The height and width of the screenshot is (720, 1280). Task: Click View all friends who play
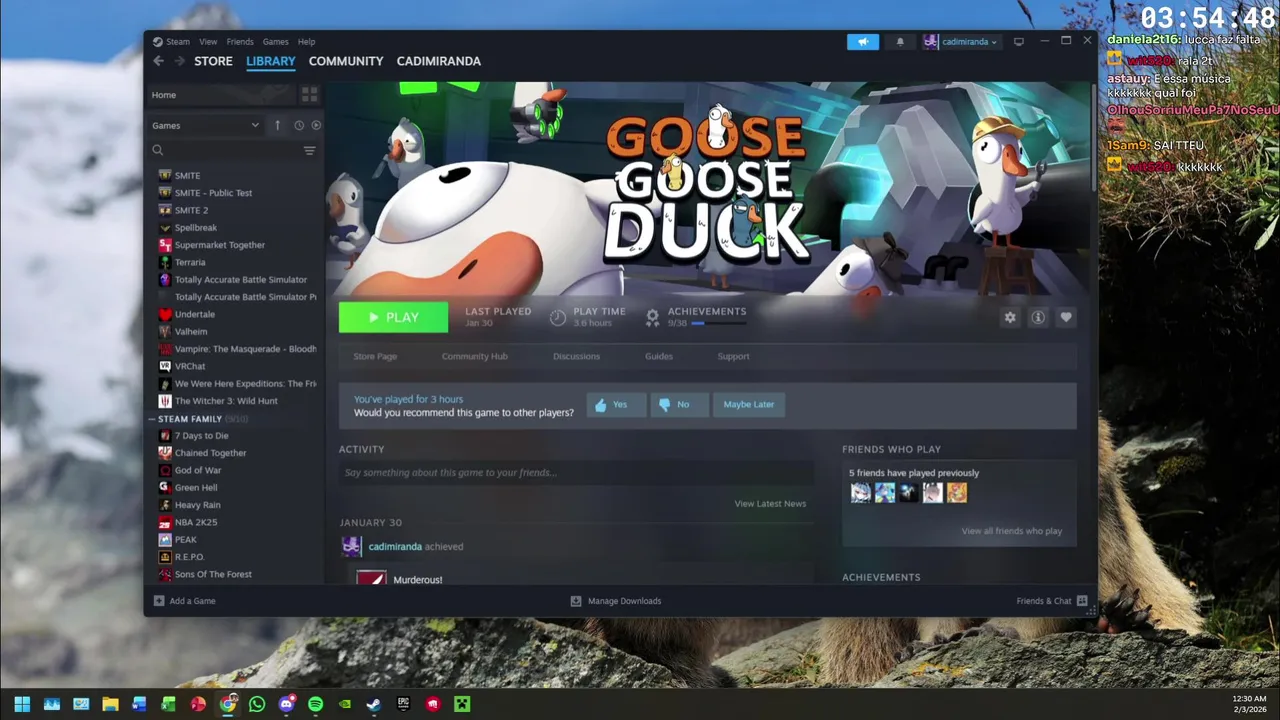coord(1012,531)
